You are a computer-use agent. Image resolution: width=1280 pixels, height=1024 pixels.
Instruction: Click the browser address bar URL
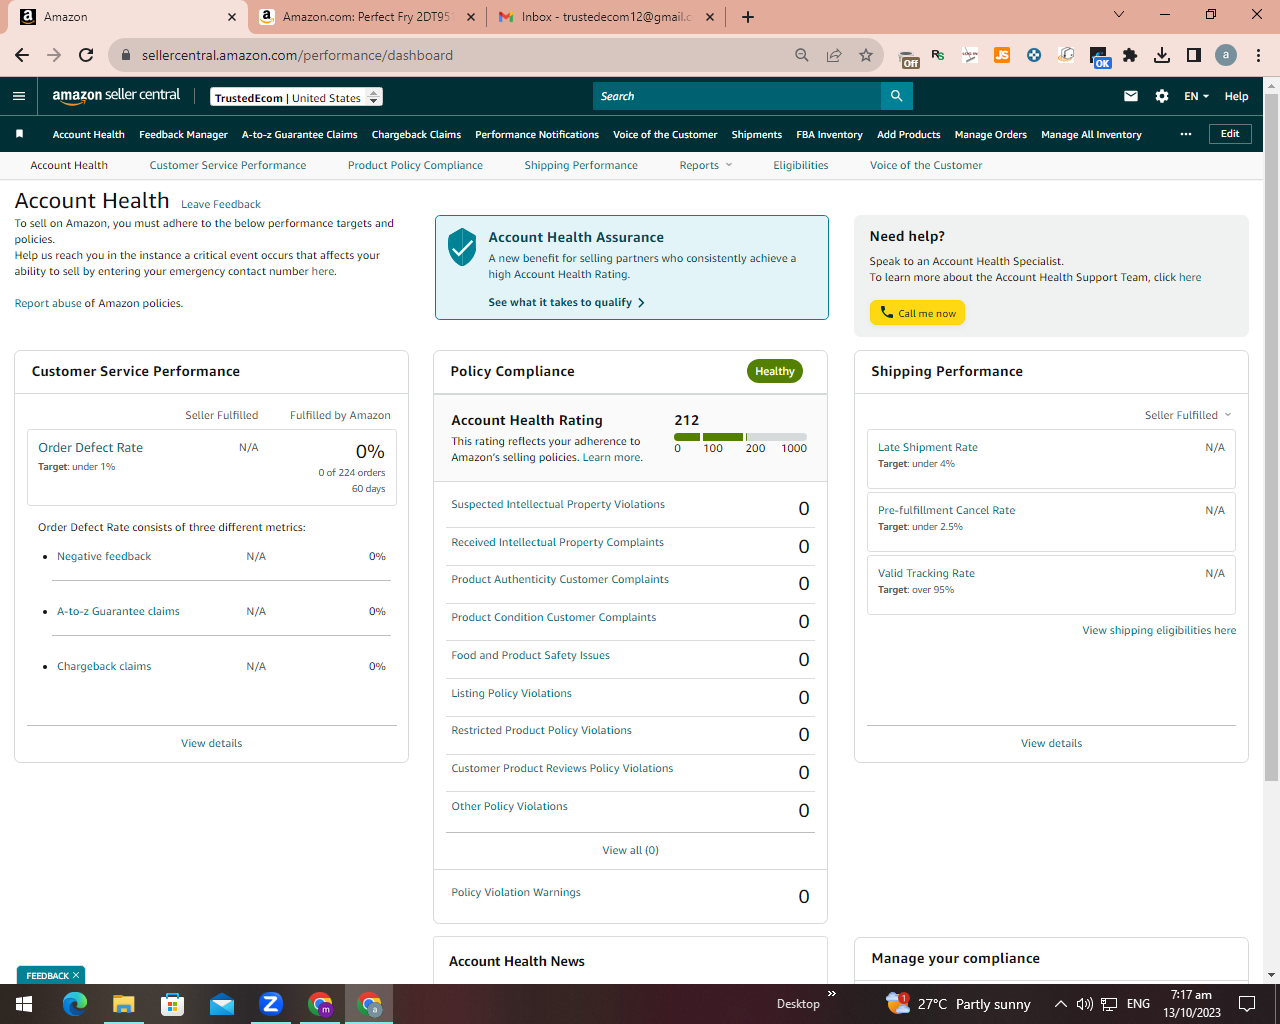tap(297, 55)
